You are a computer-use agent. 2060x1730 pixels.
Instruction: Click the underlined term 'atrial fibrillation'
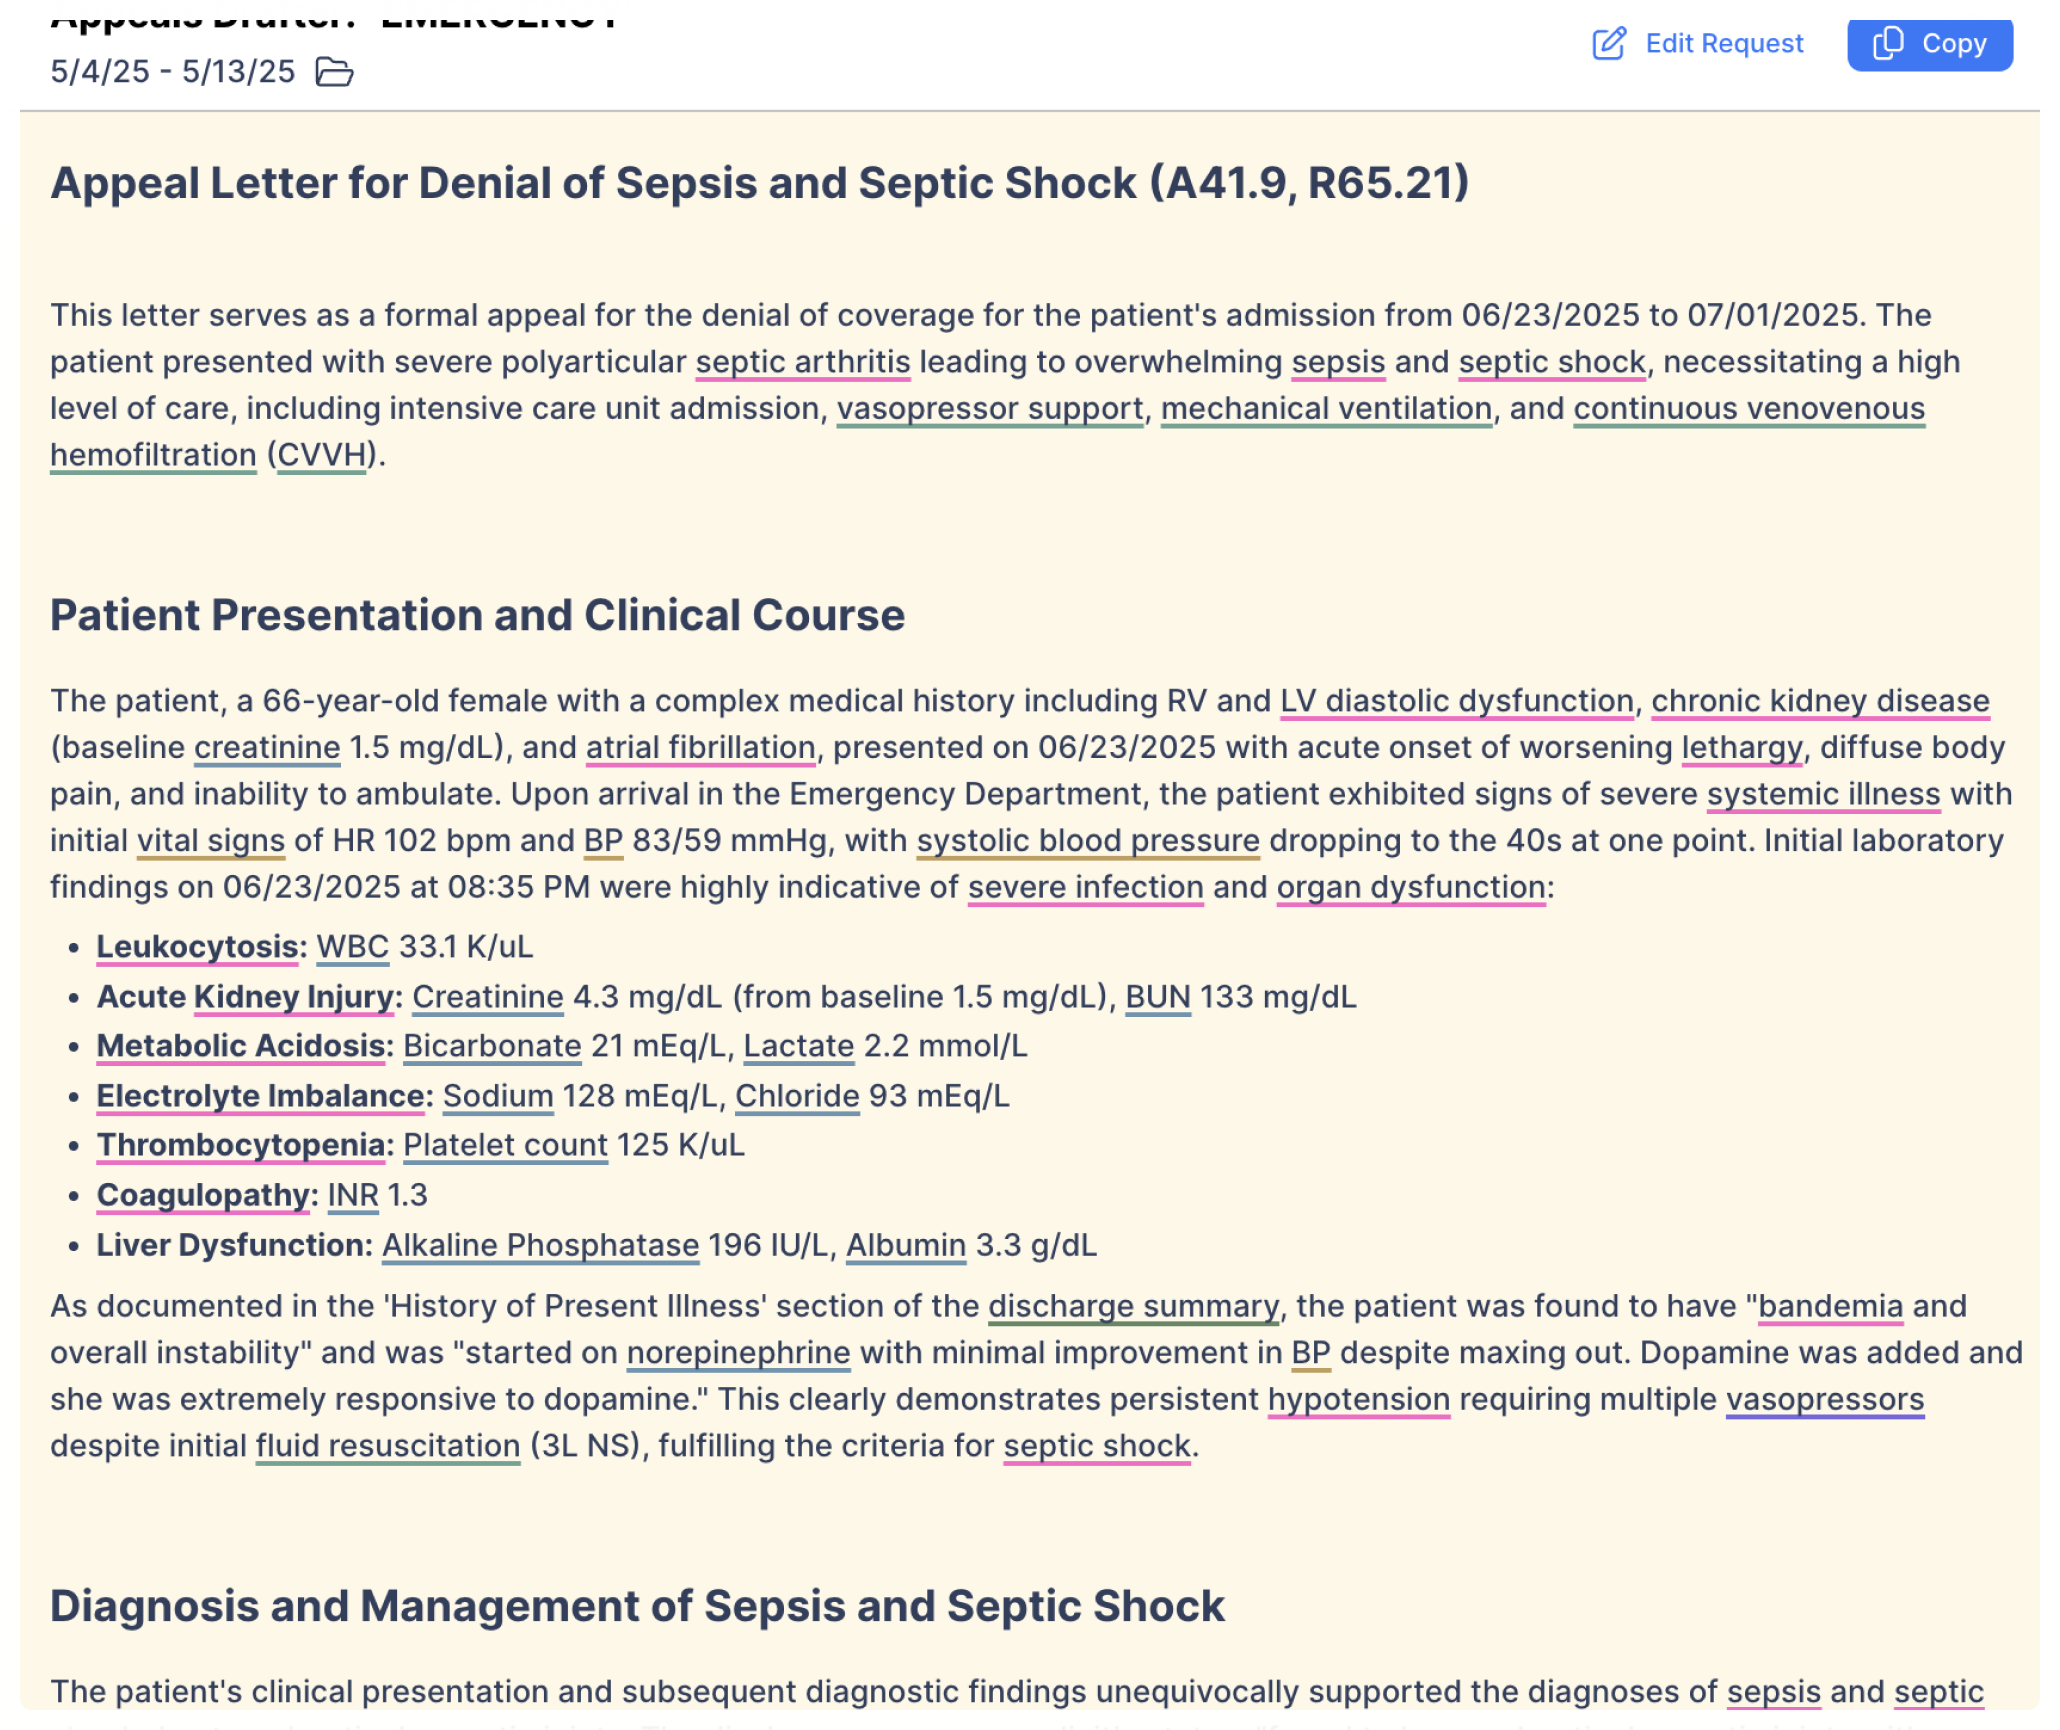coord(700,748)
